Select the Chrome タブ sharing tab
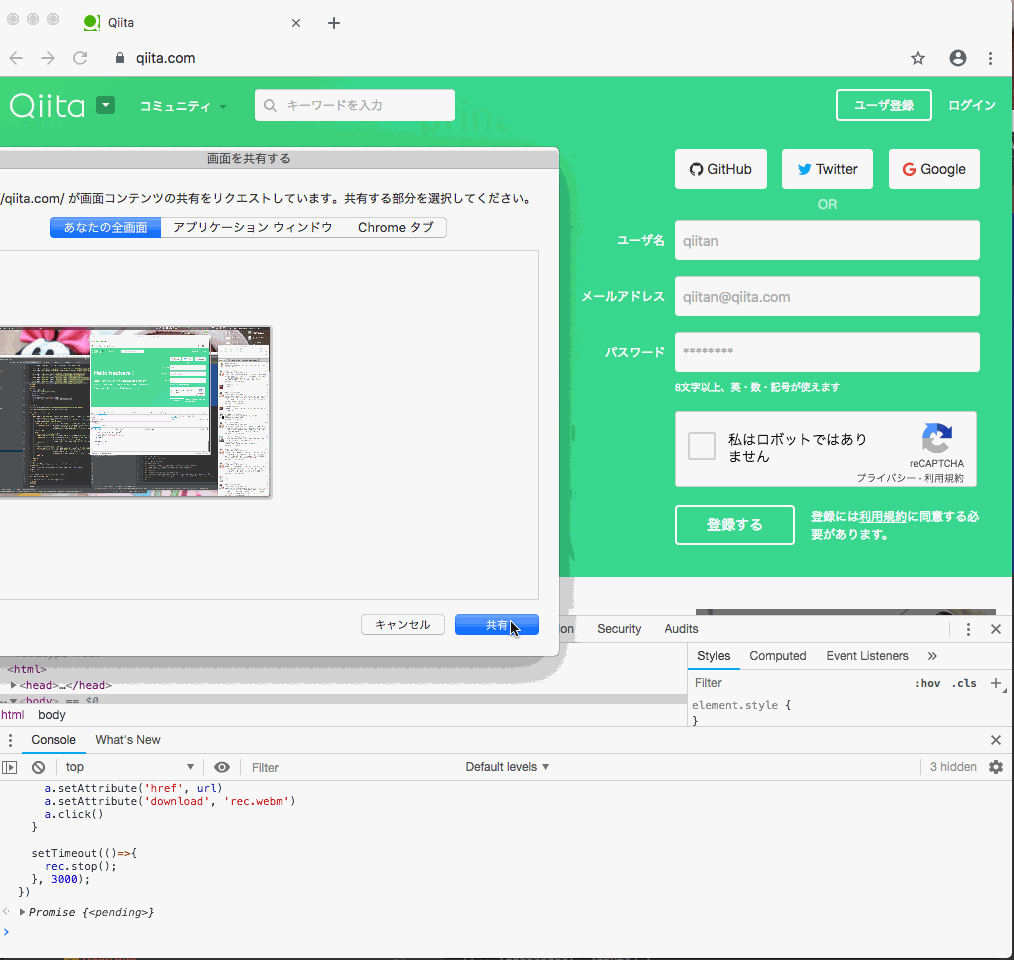The width and height of the screenshot is (1014, 960). click(396, 228)
